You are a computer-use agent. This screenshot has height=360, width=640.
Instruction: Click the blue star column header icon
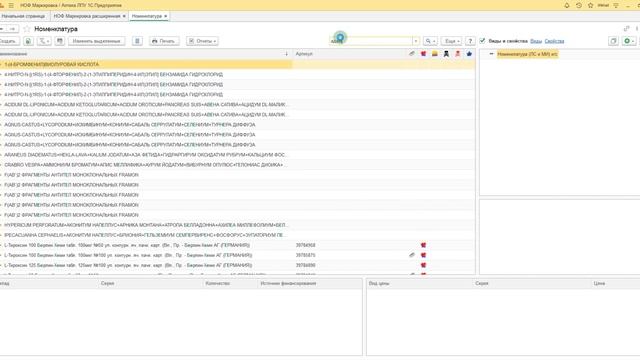(x=469, y=54)
